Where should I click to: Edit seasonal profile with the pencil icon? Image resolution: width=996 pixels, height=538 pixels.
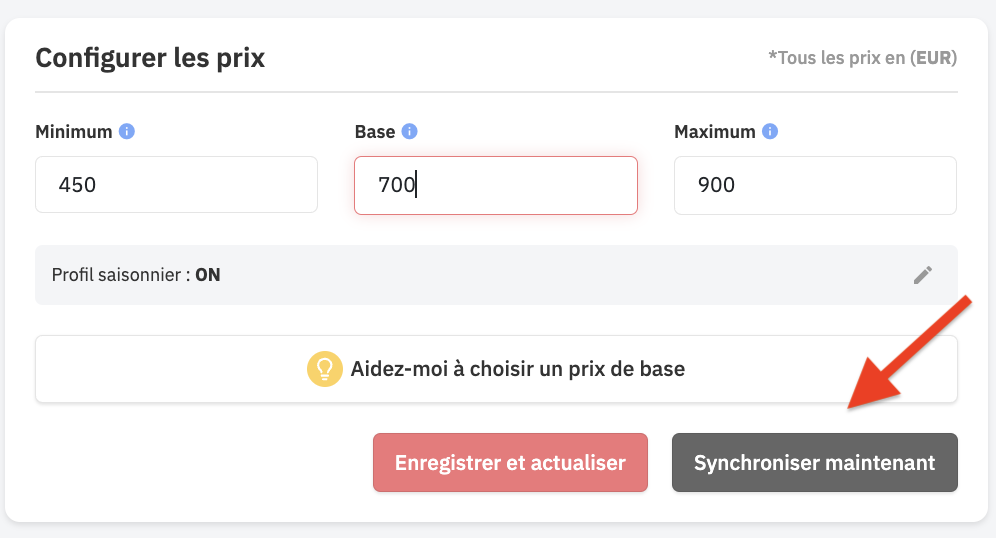tap(923, 275)
